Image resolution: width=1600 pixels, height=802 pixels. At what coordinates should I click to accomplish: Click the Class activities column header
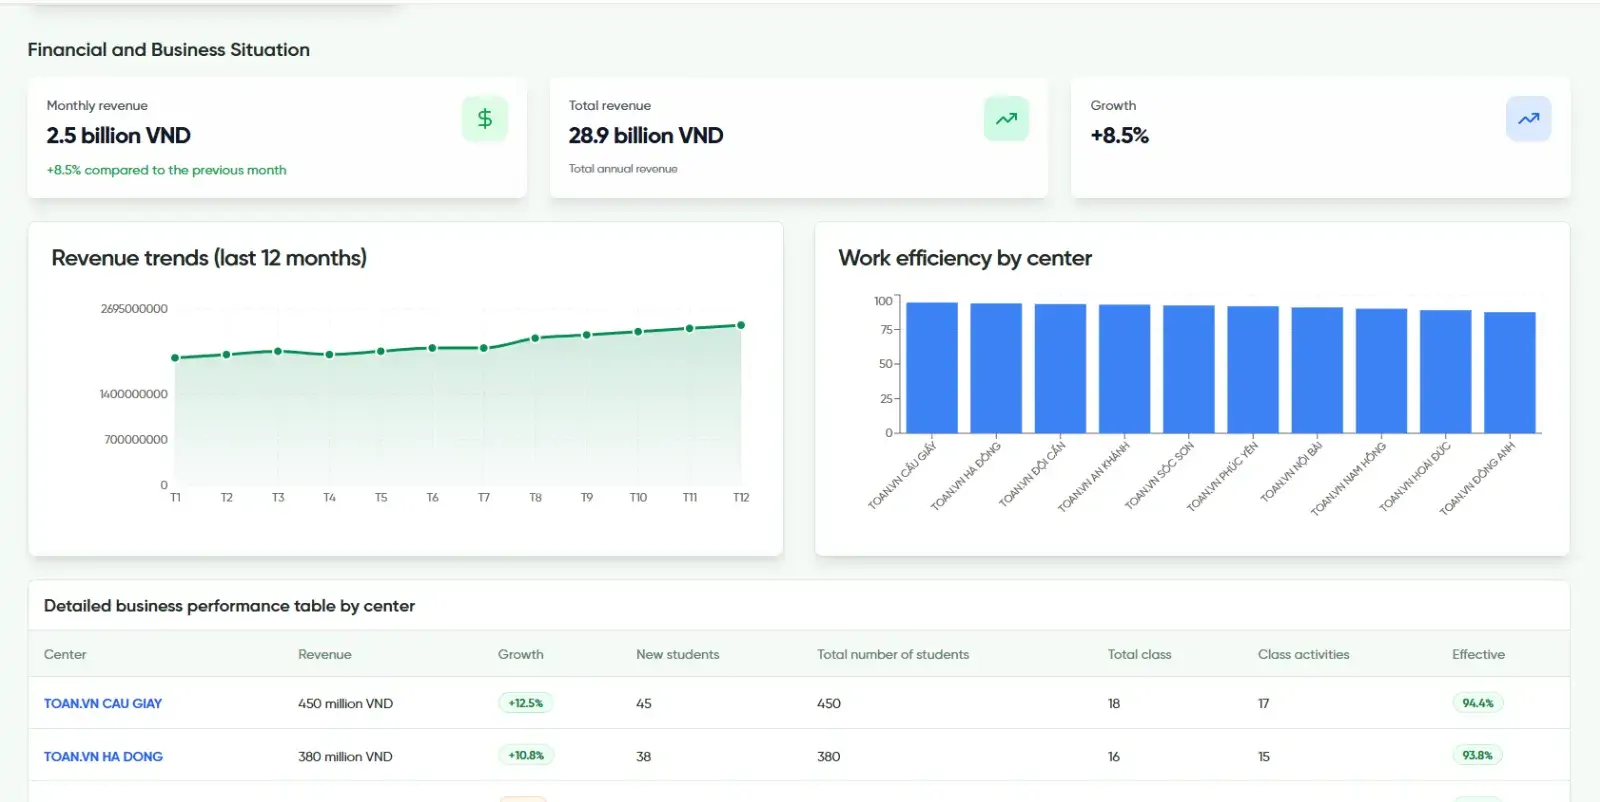click(x=1304, y=654)
